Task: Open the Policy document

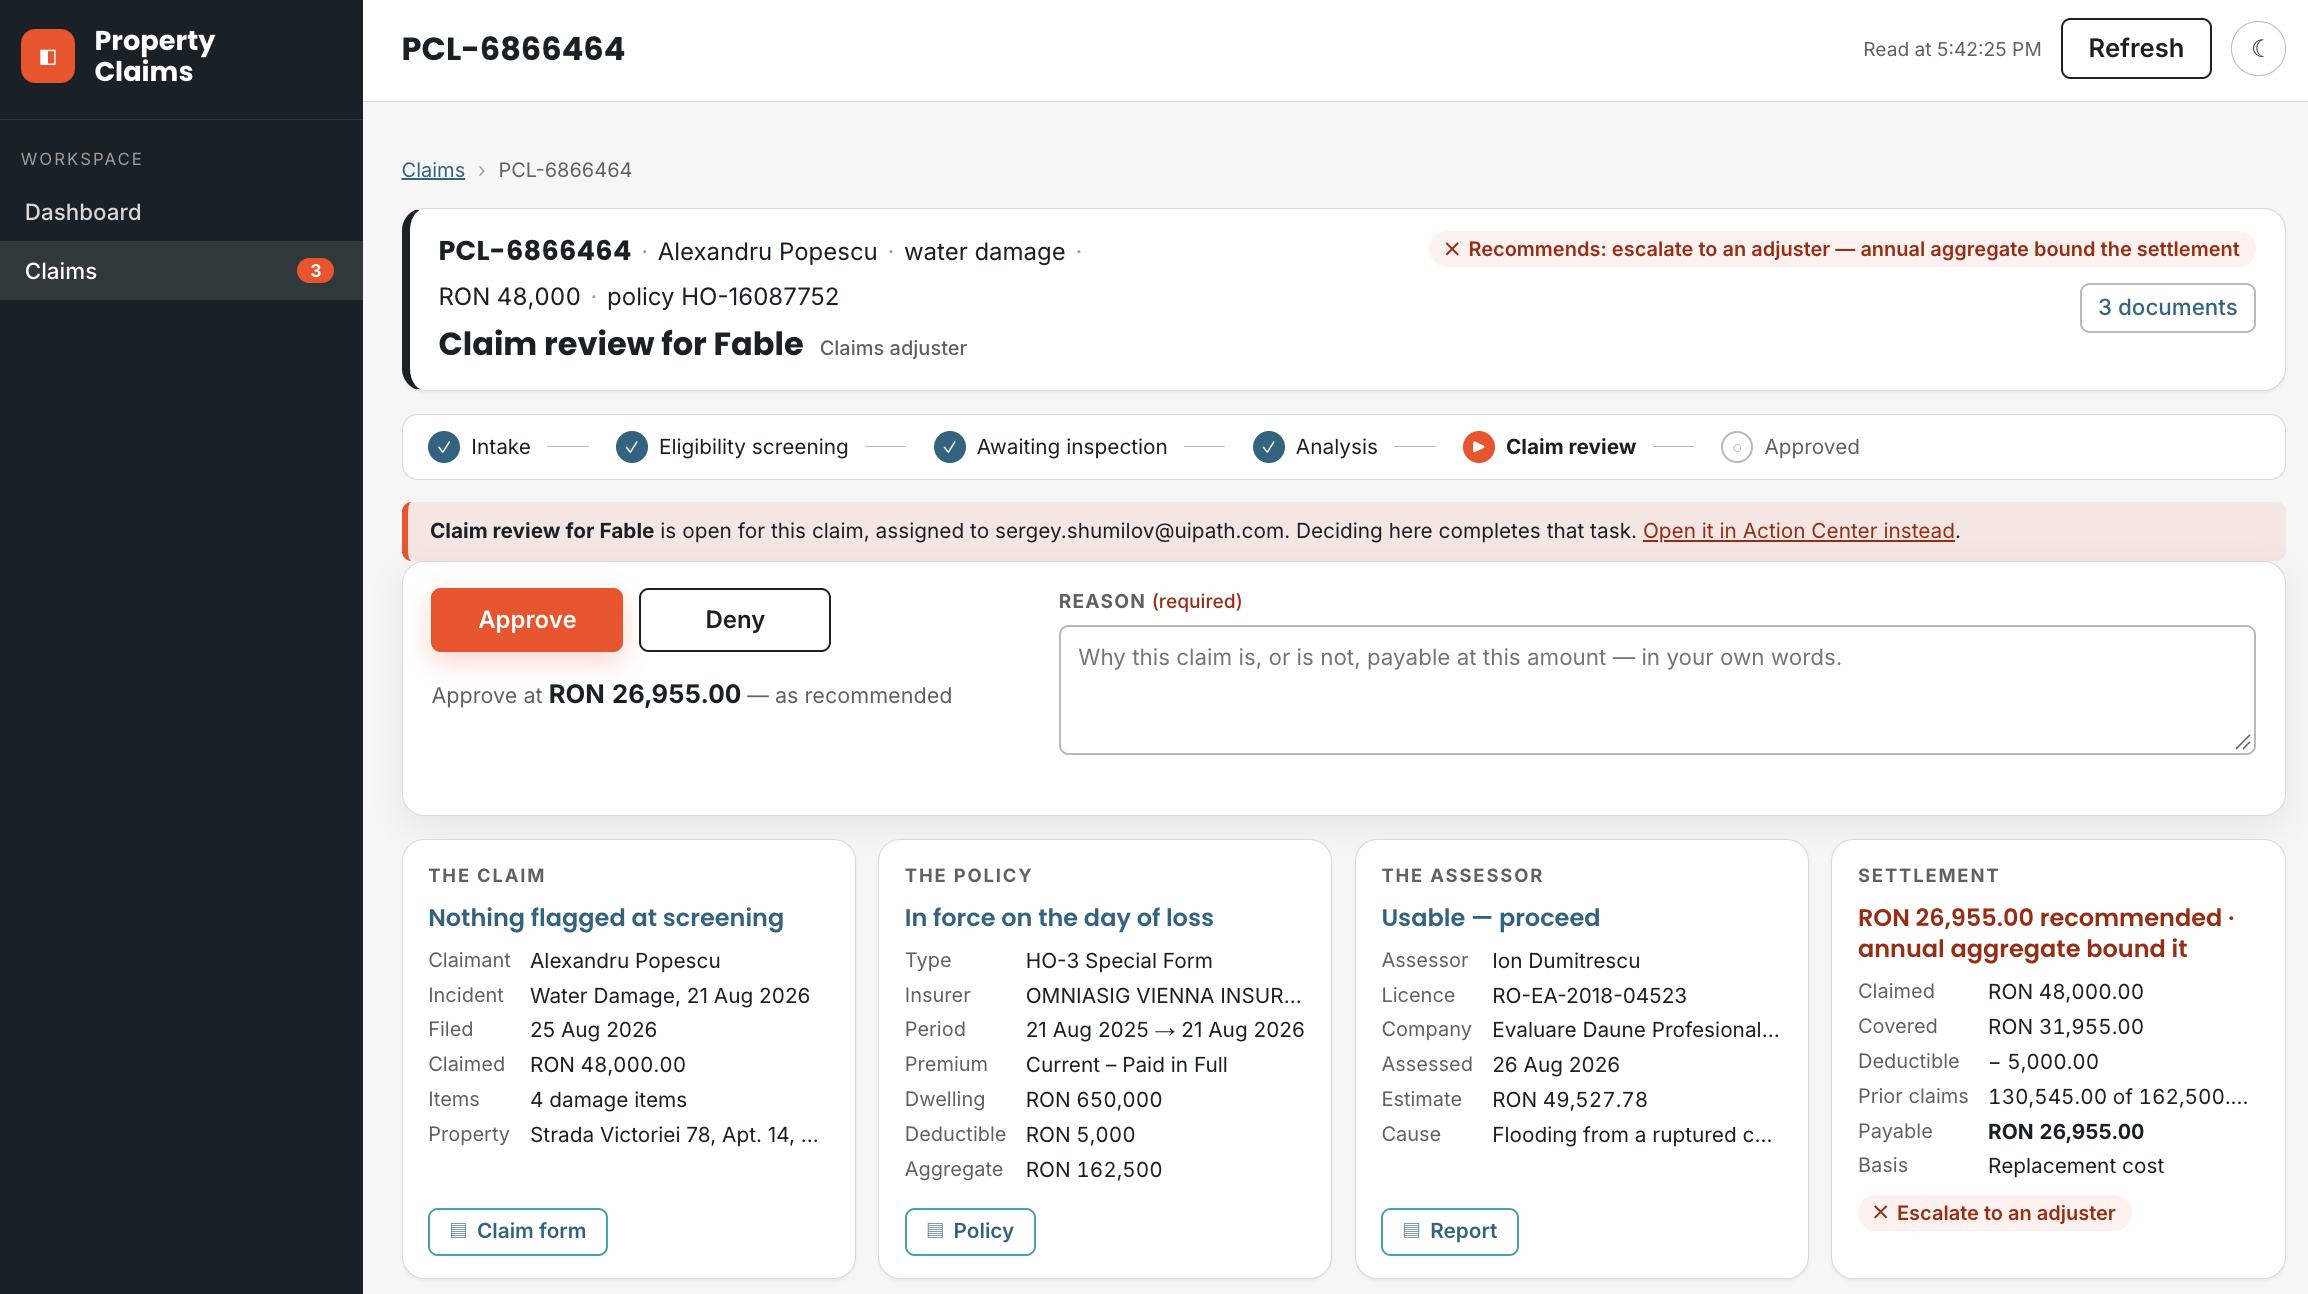Action: (970, 1231)
